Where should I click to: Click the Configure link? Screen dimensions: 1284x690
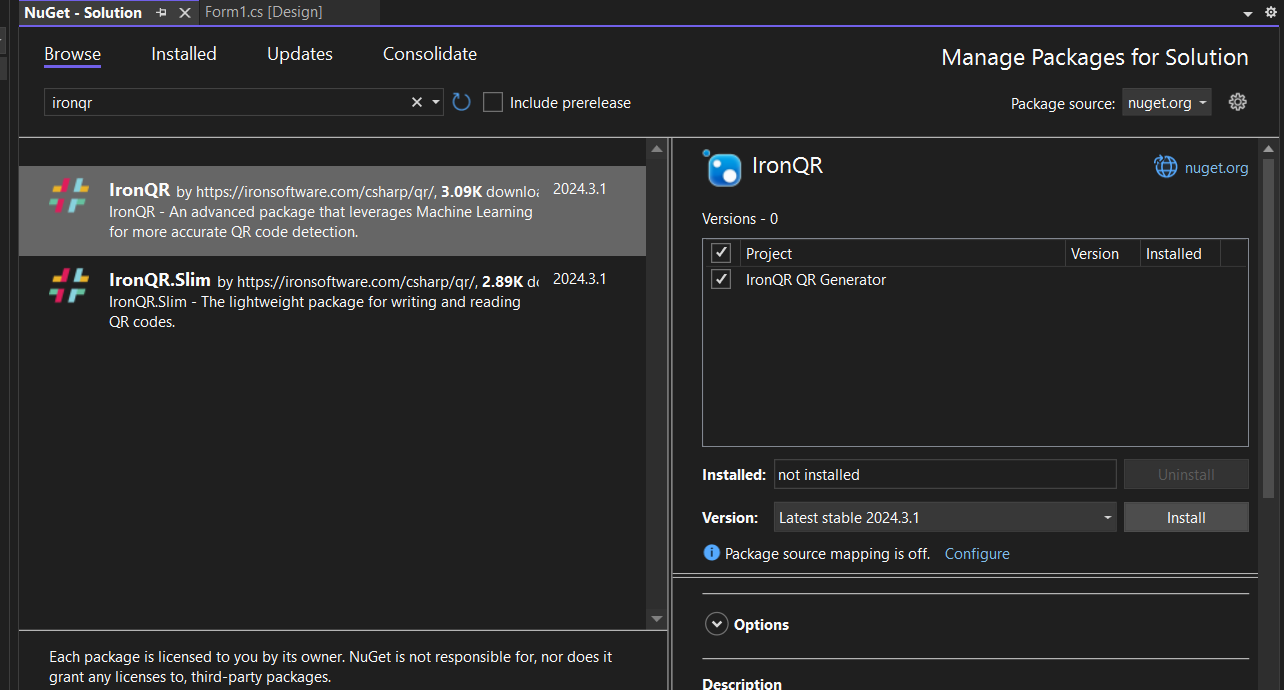coord(977,553)
